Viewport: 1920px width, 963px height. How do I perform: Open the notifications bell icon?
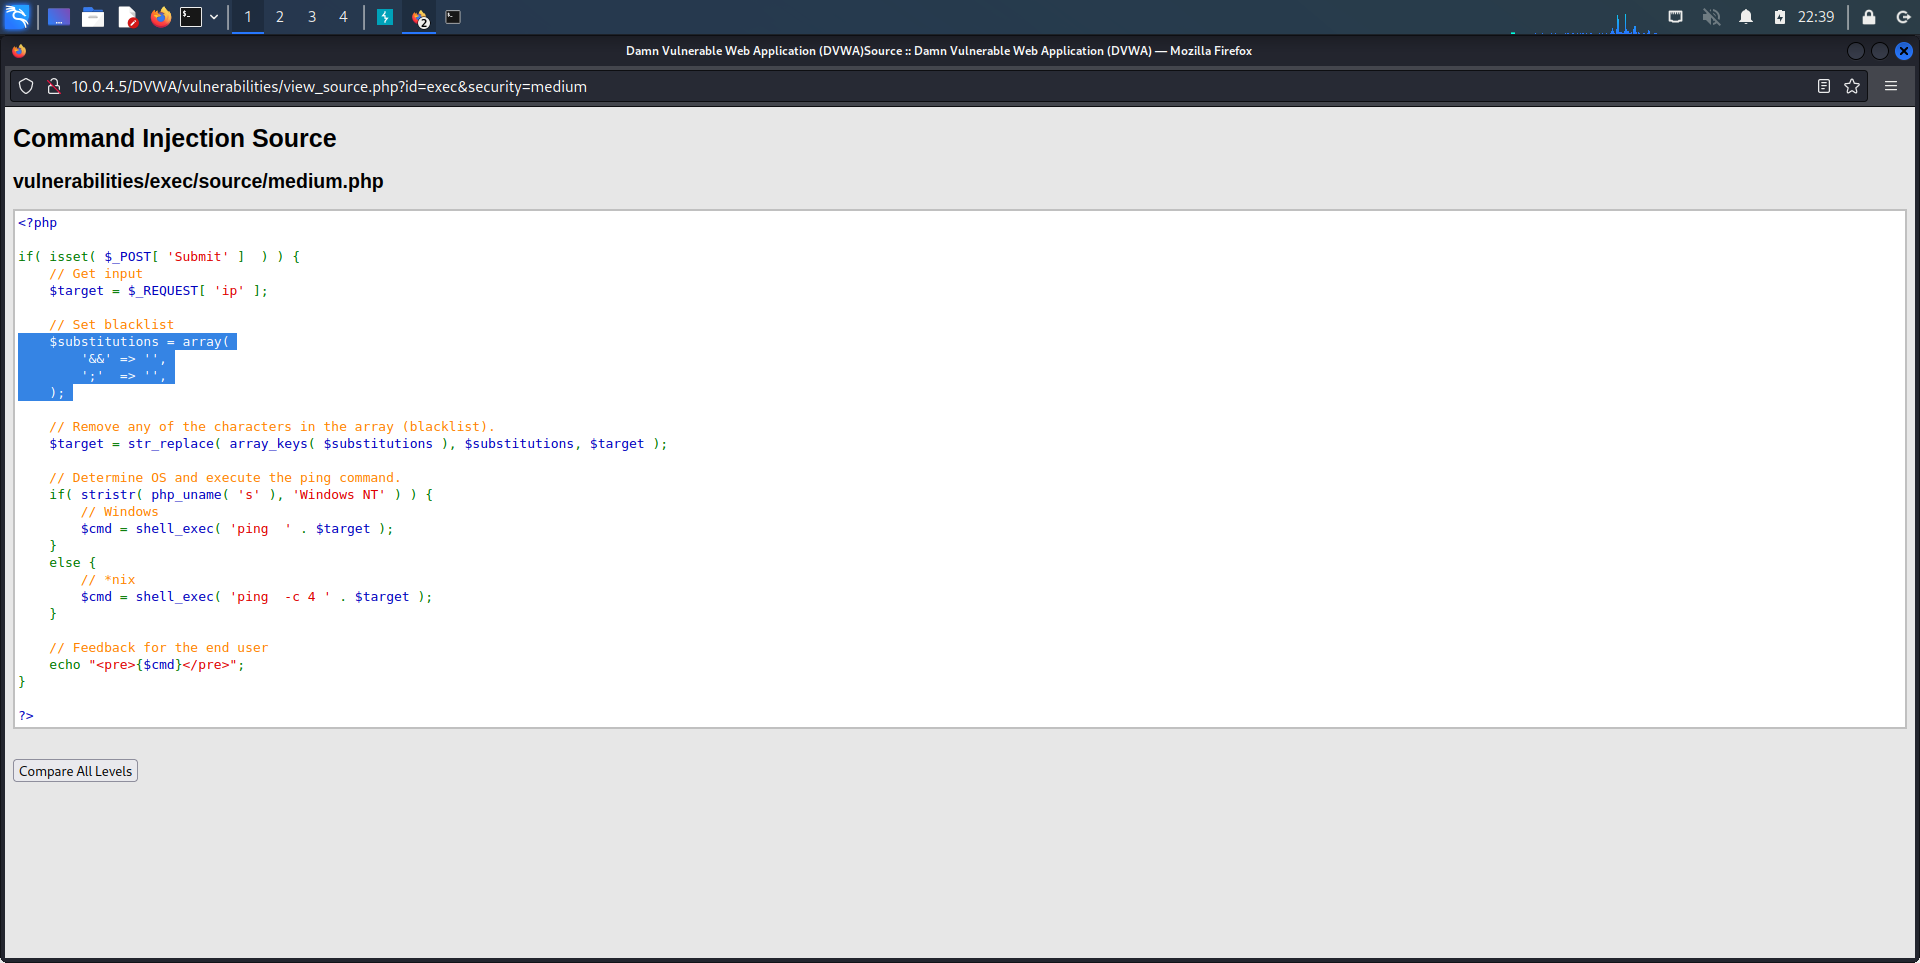1746,17
